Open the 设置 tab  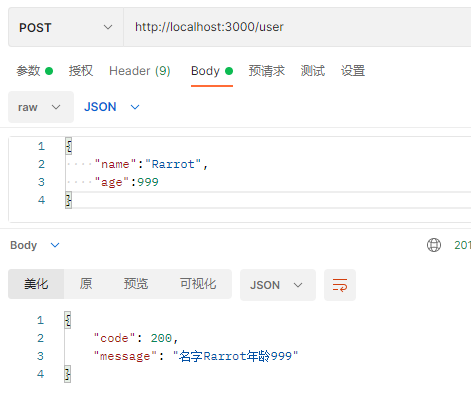(353, 71)
